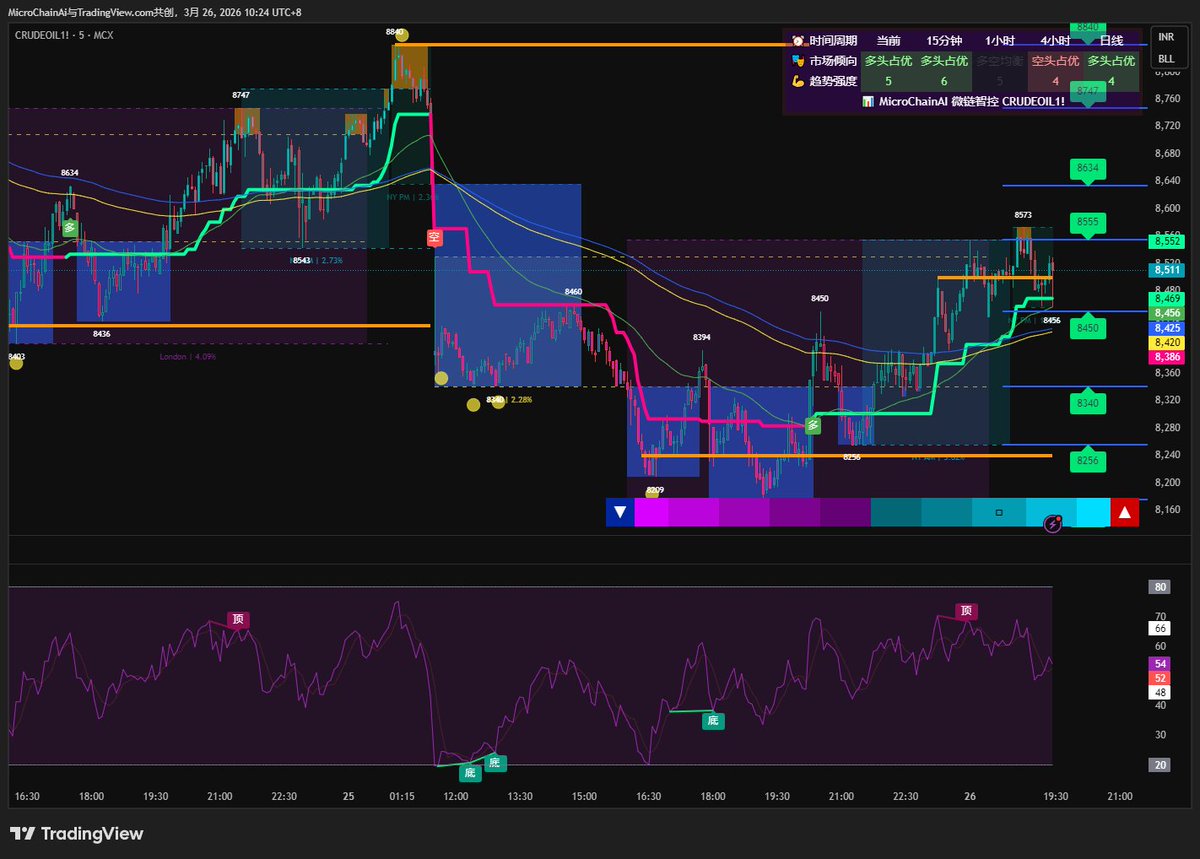Click the red 空 short signal marker
Viewport: 1200px width, 859px height.
coord(434,238)
